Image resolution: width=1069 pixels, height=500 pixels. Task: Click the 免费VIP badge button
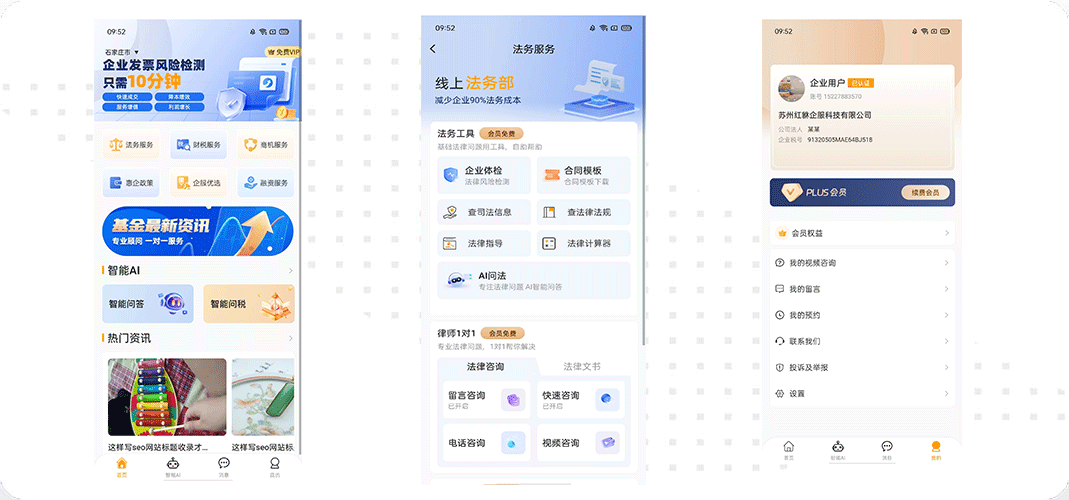point(282,51)
